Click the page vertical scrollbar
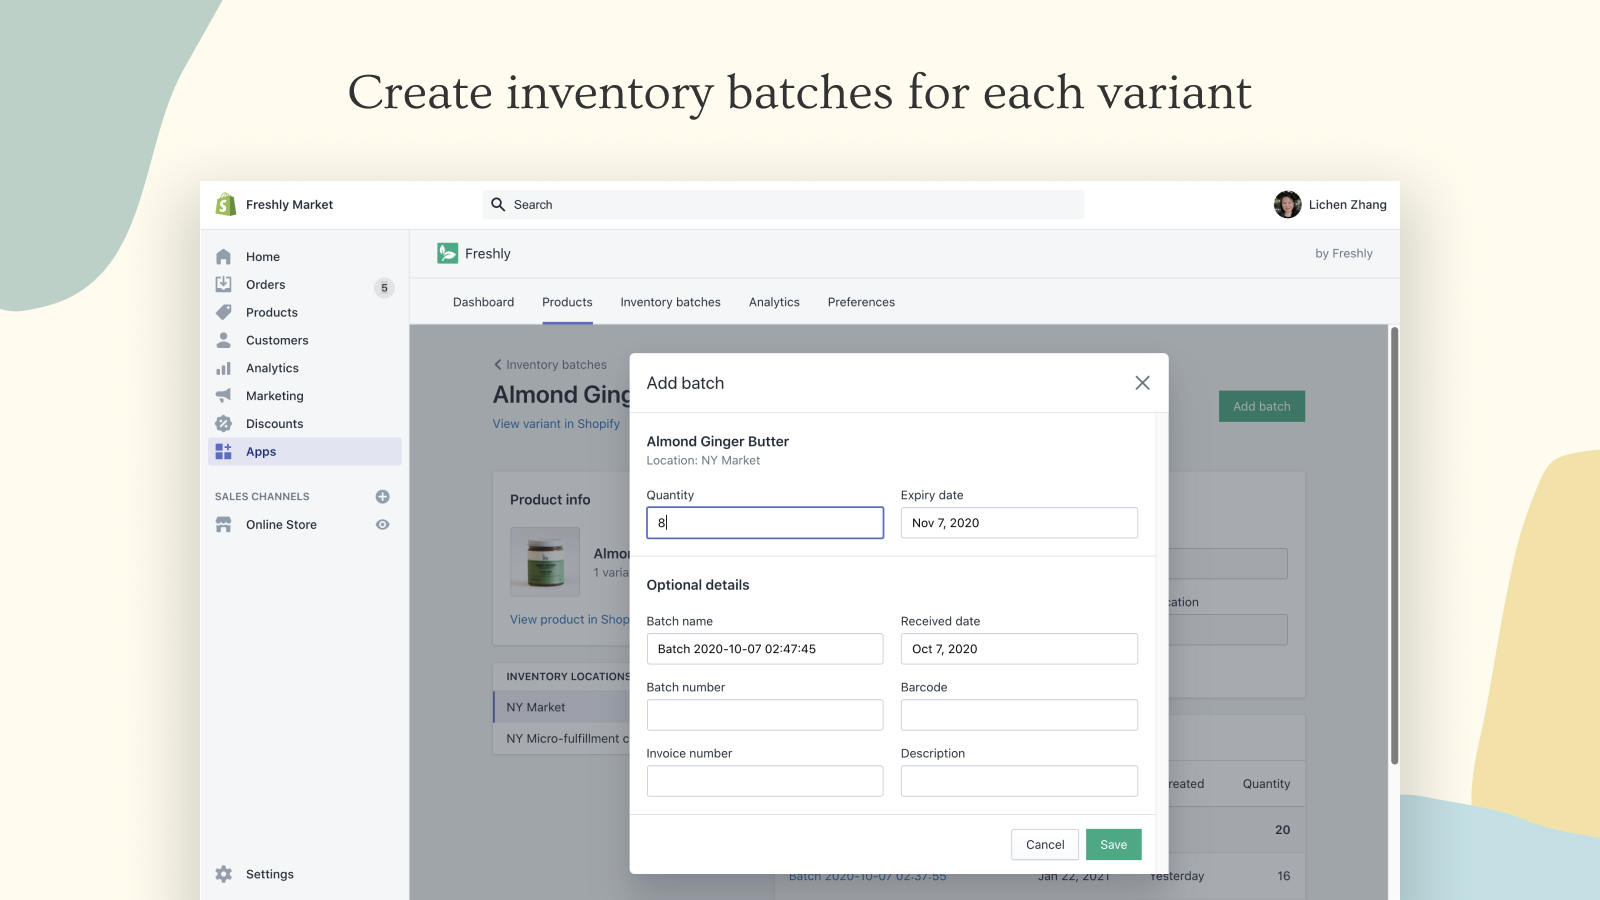Viewport: 1600px width, 900px height. (1394, 545)
